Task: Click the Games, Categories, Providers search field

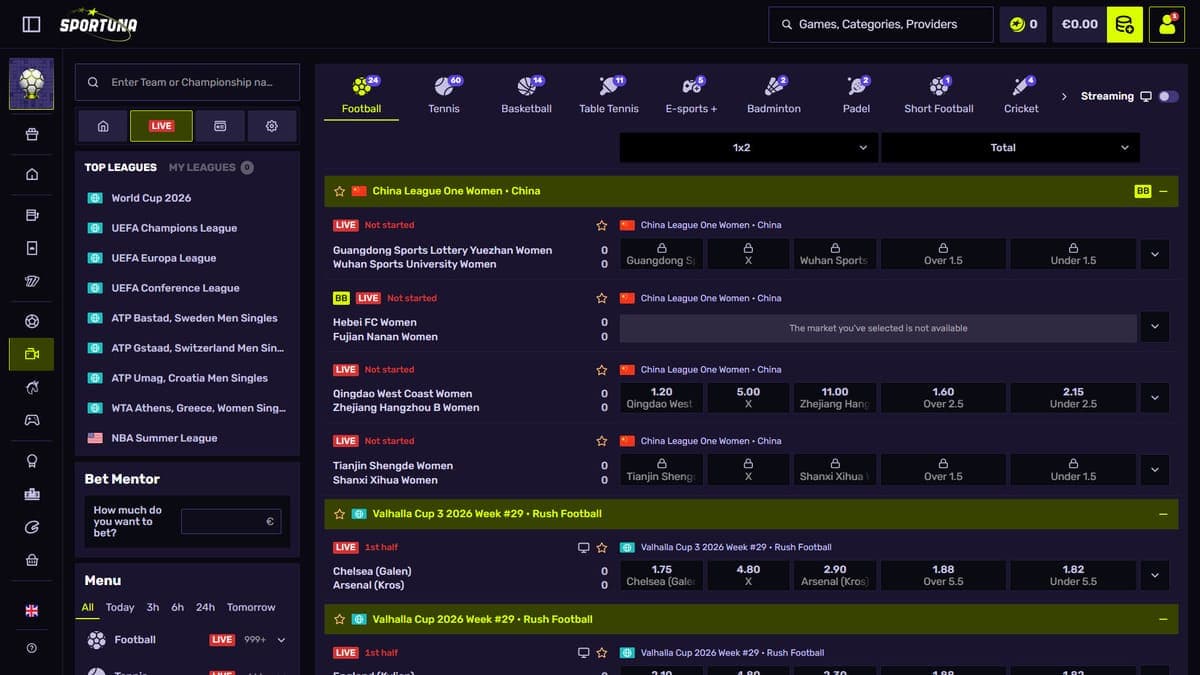Action: (x=881, y=24)
